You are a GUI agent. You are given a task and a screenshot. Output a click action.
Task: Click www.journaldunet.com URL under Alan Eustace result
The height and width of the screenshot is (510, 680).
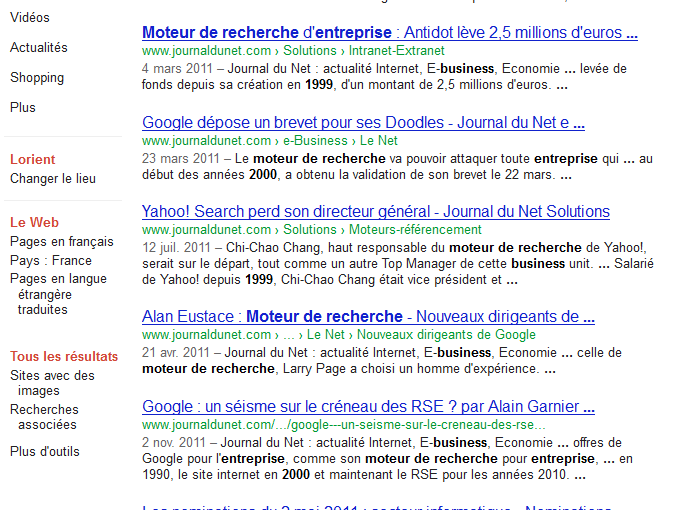pos(206,335)
